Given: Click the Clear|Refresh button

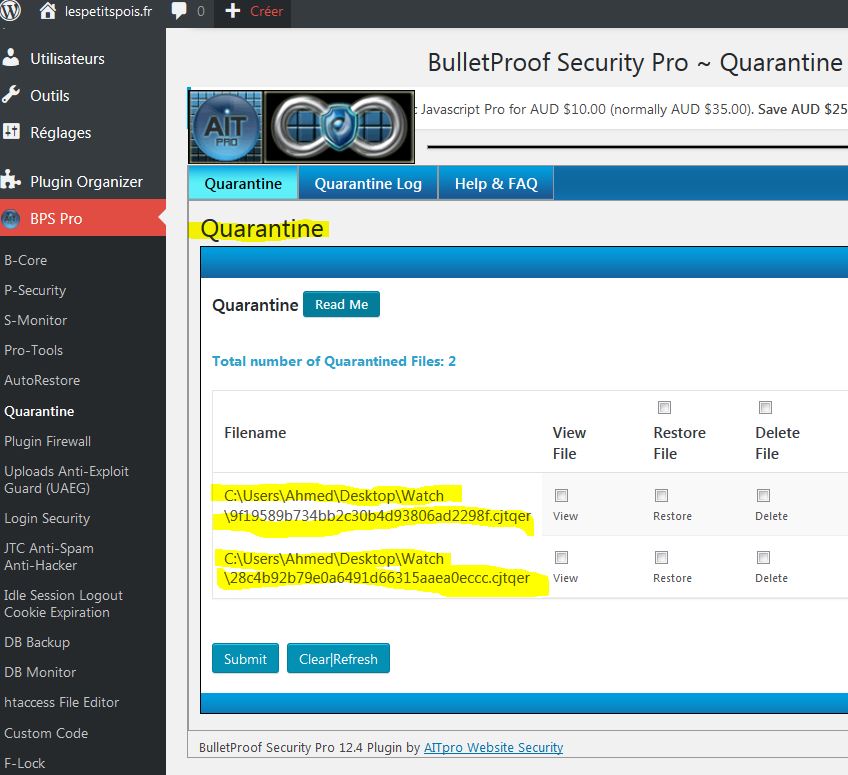Looking at the screenshot, I should point(338,659).
